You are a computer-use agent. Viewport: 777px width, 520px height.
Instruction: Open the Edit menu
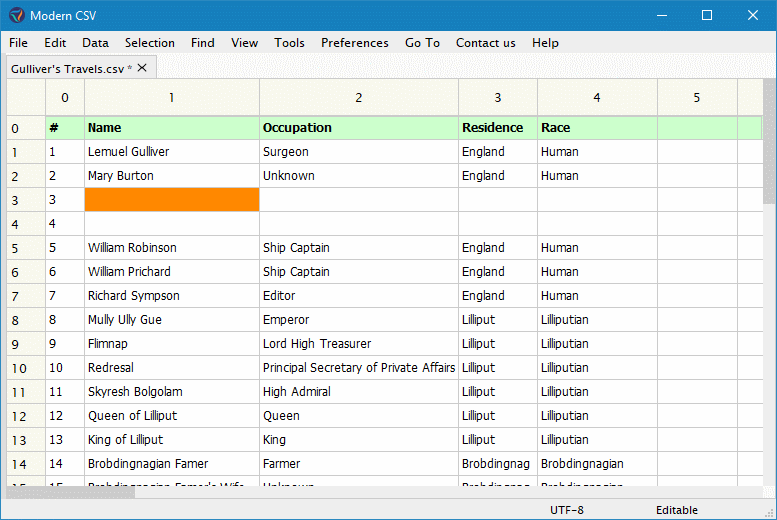[x=55, y=43]
